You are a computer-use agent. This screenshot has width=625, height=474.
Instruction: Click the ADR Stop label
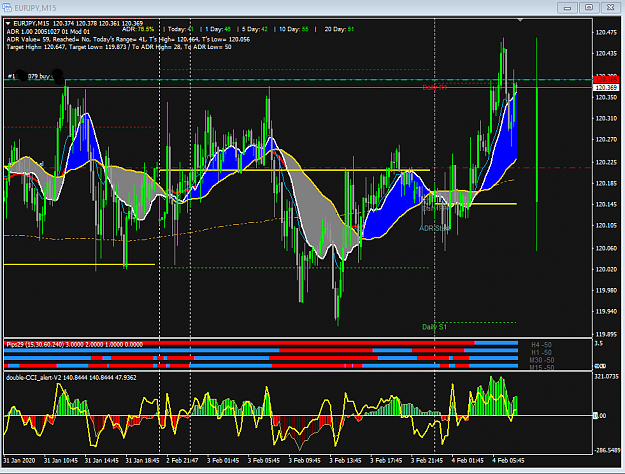pyautogui.click(x=434, y=228)
